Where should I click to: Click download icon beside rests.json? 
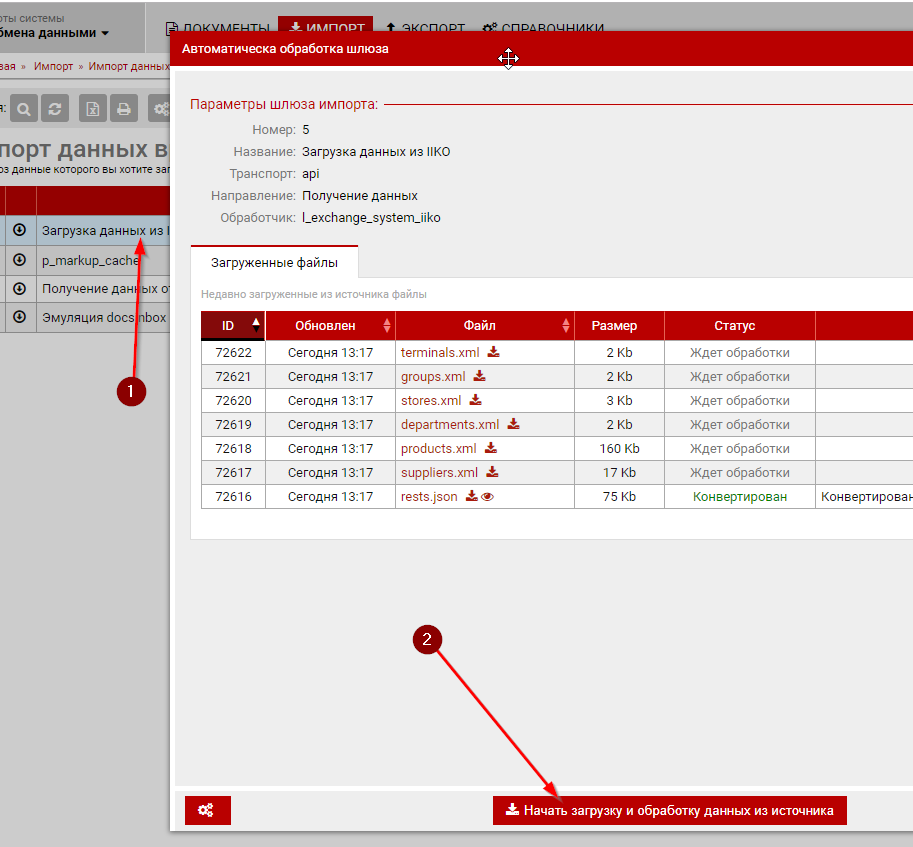471,496
